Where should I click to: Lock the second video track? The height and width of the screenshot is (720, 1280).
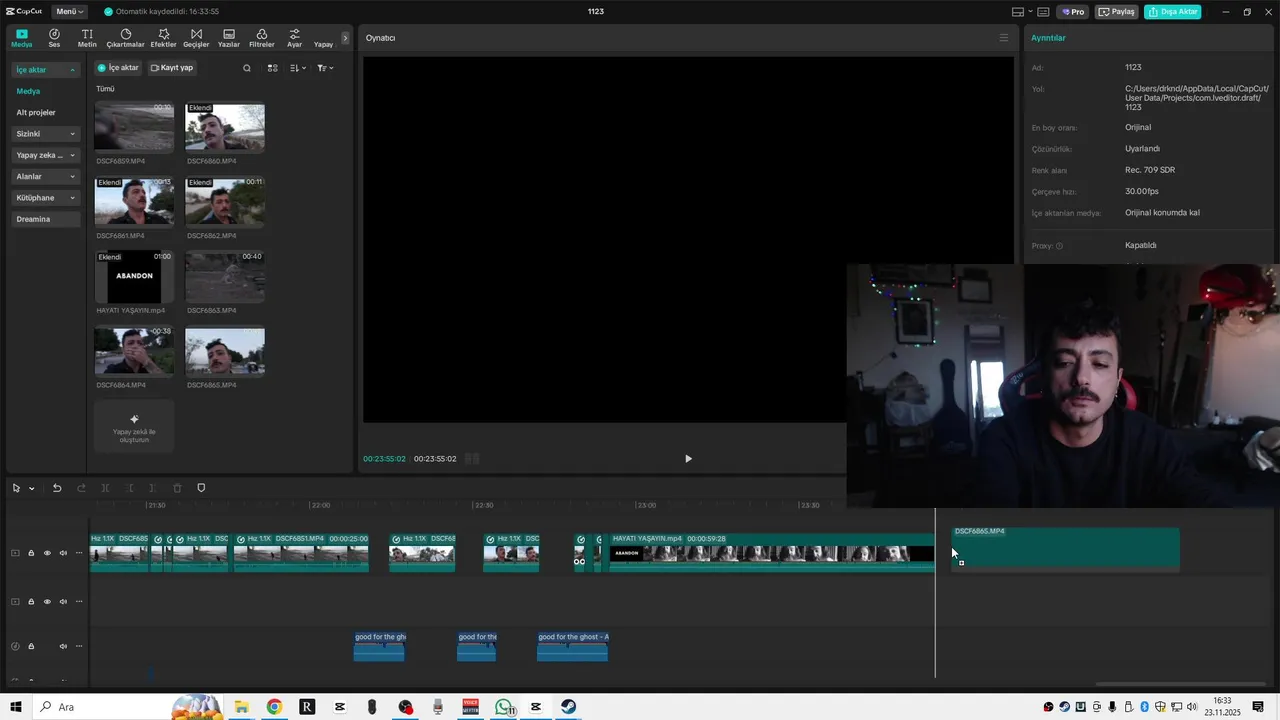point(31,601)
